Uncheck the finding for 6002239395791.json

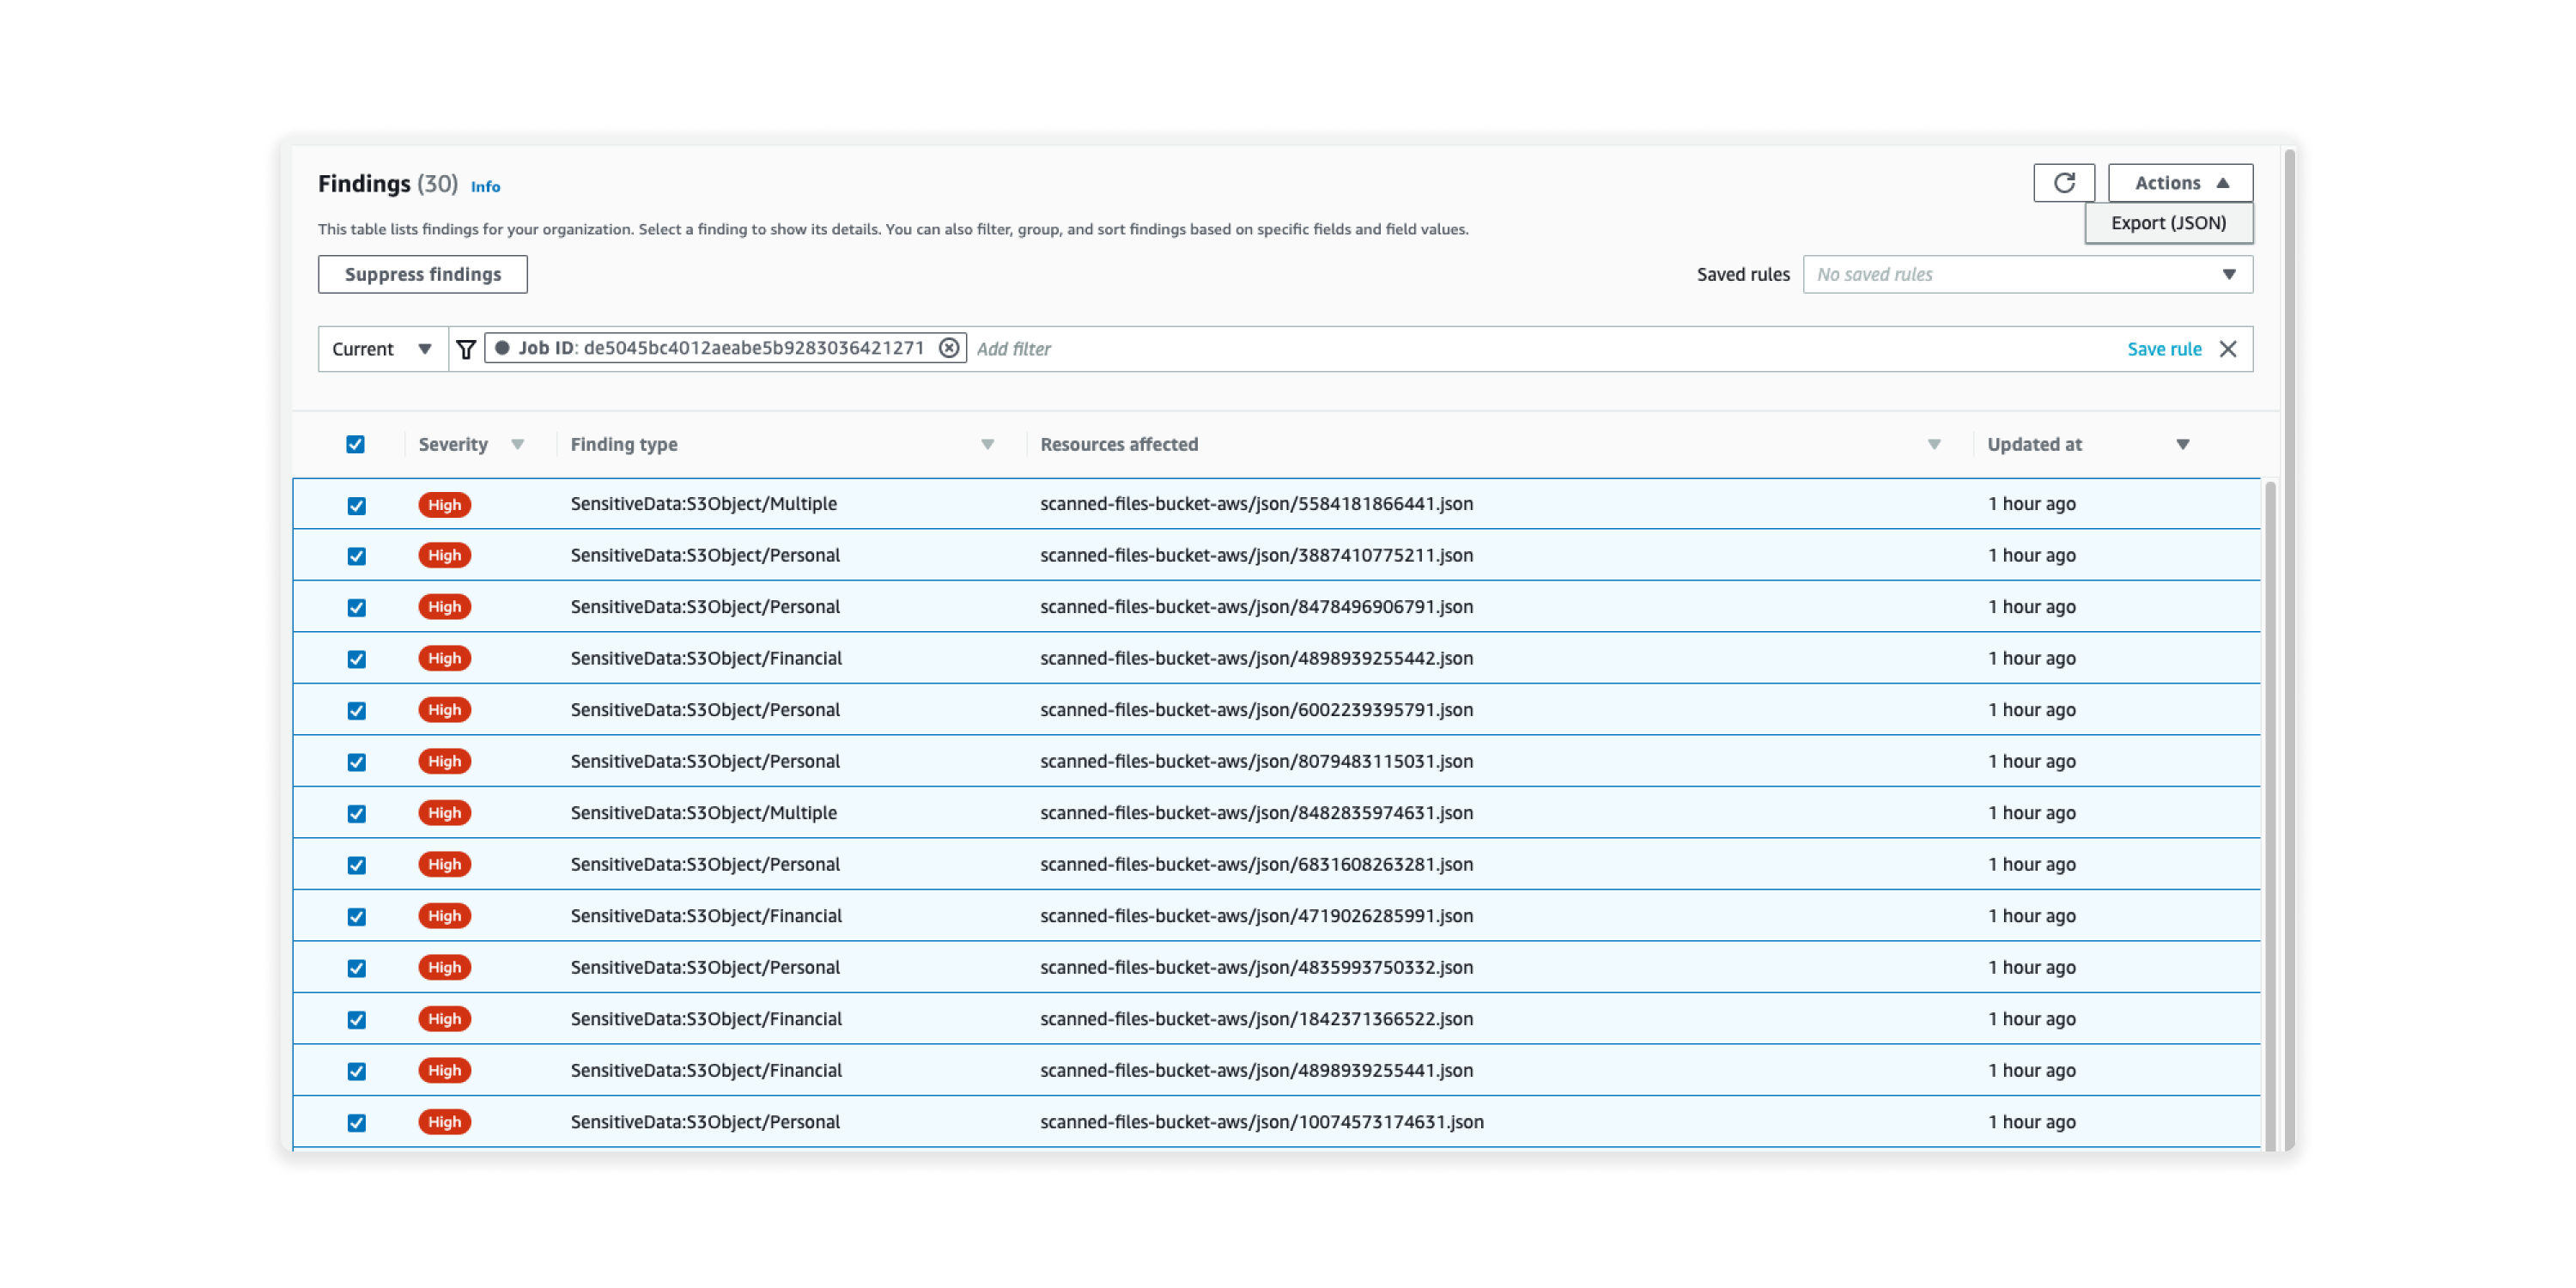coord(356,711)
